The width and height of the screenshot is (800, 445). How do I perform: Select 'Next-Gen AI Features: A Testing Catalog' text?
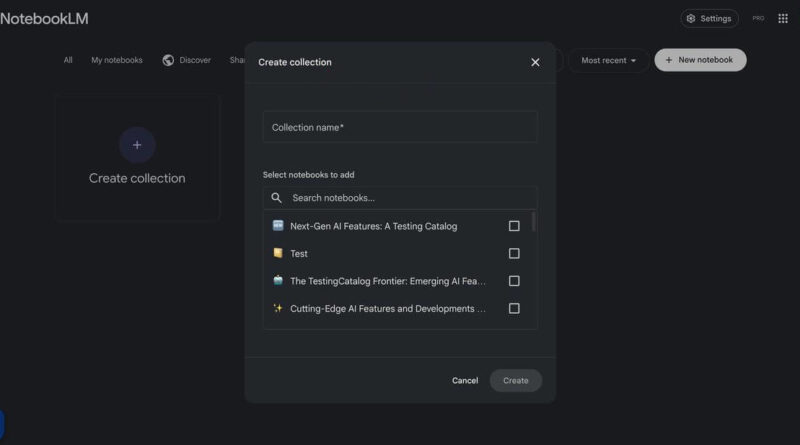point(373,226)
